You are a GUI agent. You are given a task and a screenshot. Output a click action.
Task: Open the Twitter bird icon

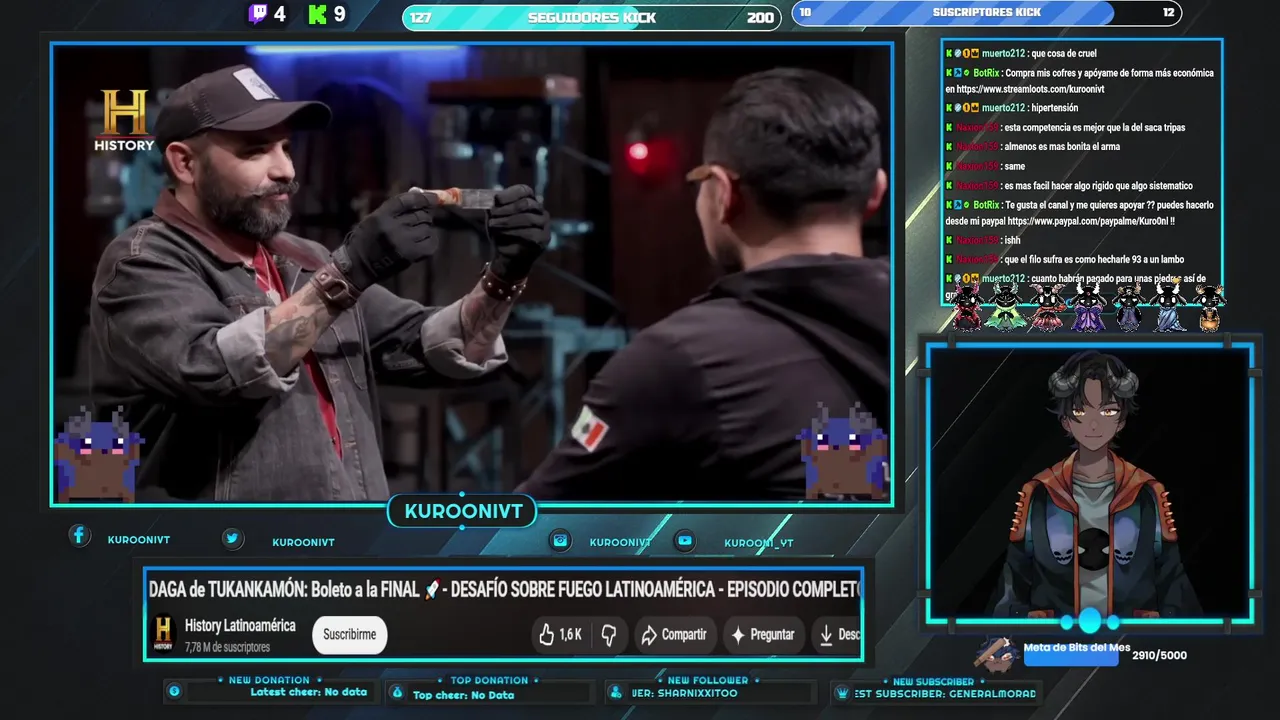232,538
